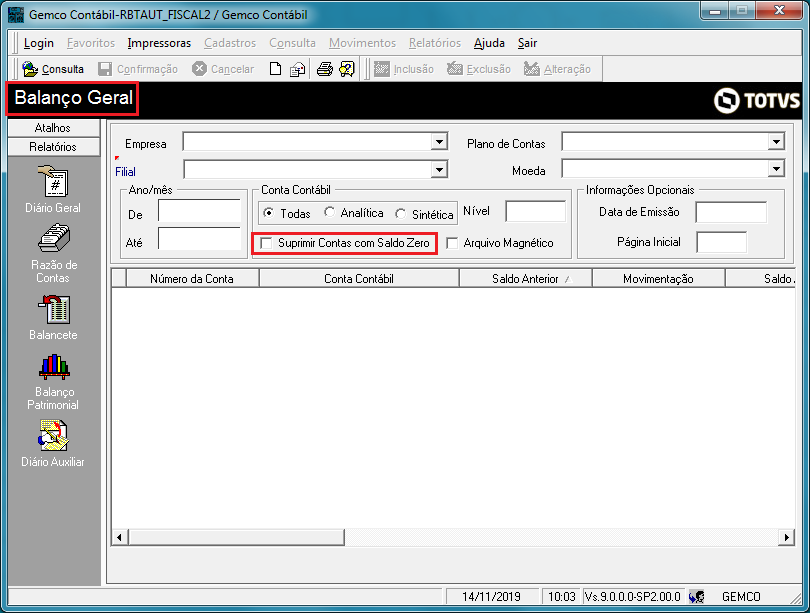Image resolution: width=810 pixels, height=613 pixels.
Task: Click the Cancelar toolbar button
Action: [223, 69]
